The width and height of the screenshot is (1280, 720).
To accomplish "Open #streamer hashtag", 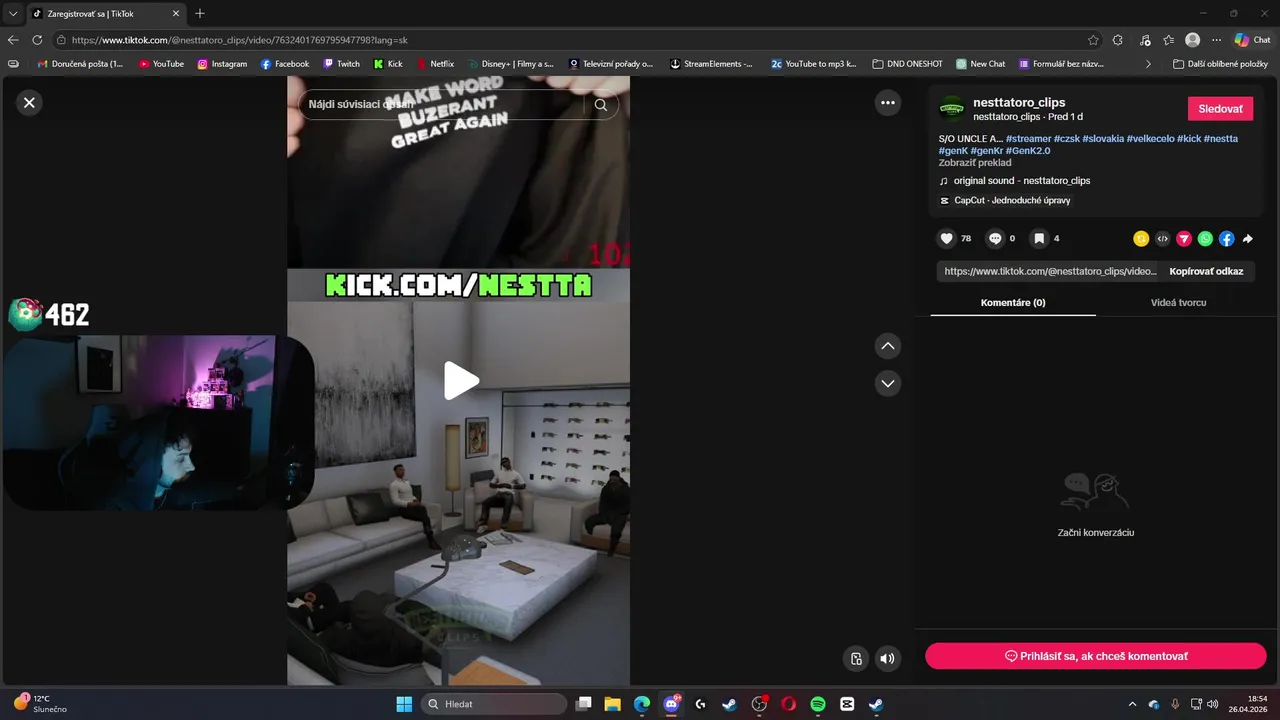I will coord(1028,138).
